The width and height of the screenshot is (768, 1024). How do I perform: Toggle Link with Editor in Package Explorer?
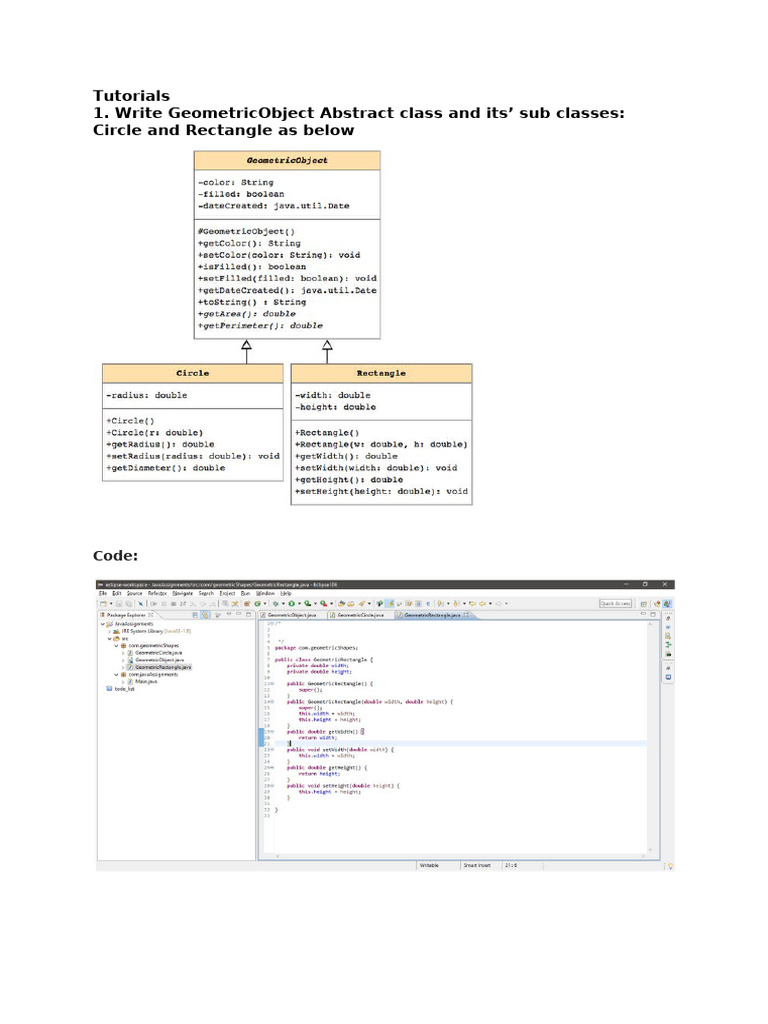tap(204, 615)
